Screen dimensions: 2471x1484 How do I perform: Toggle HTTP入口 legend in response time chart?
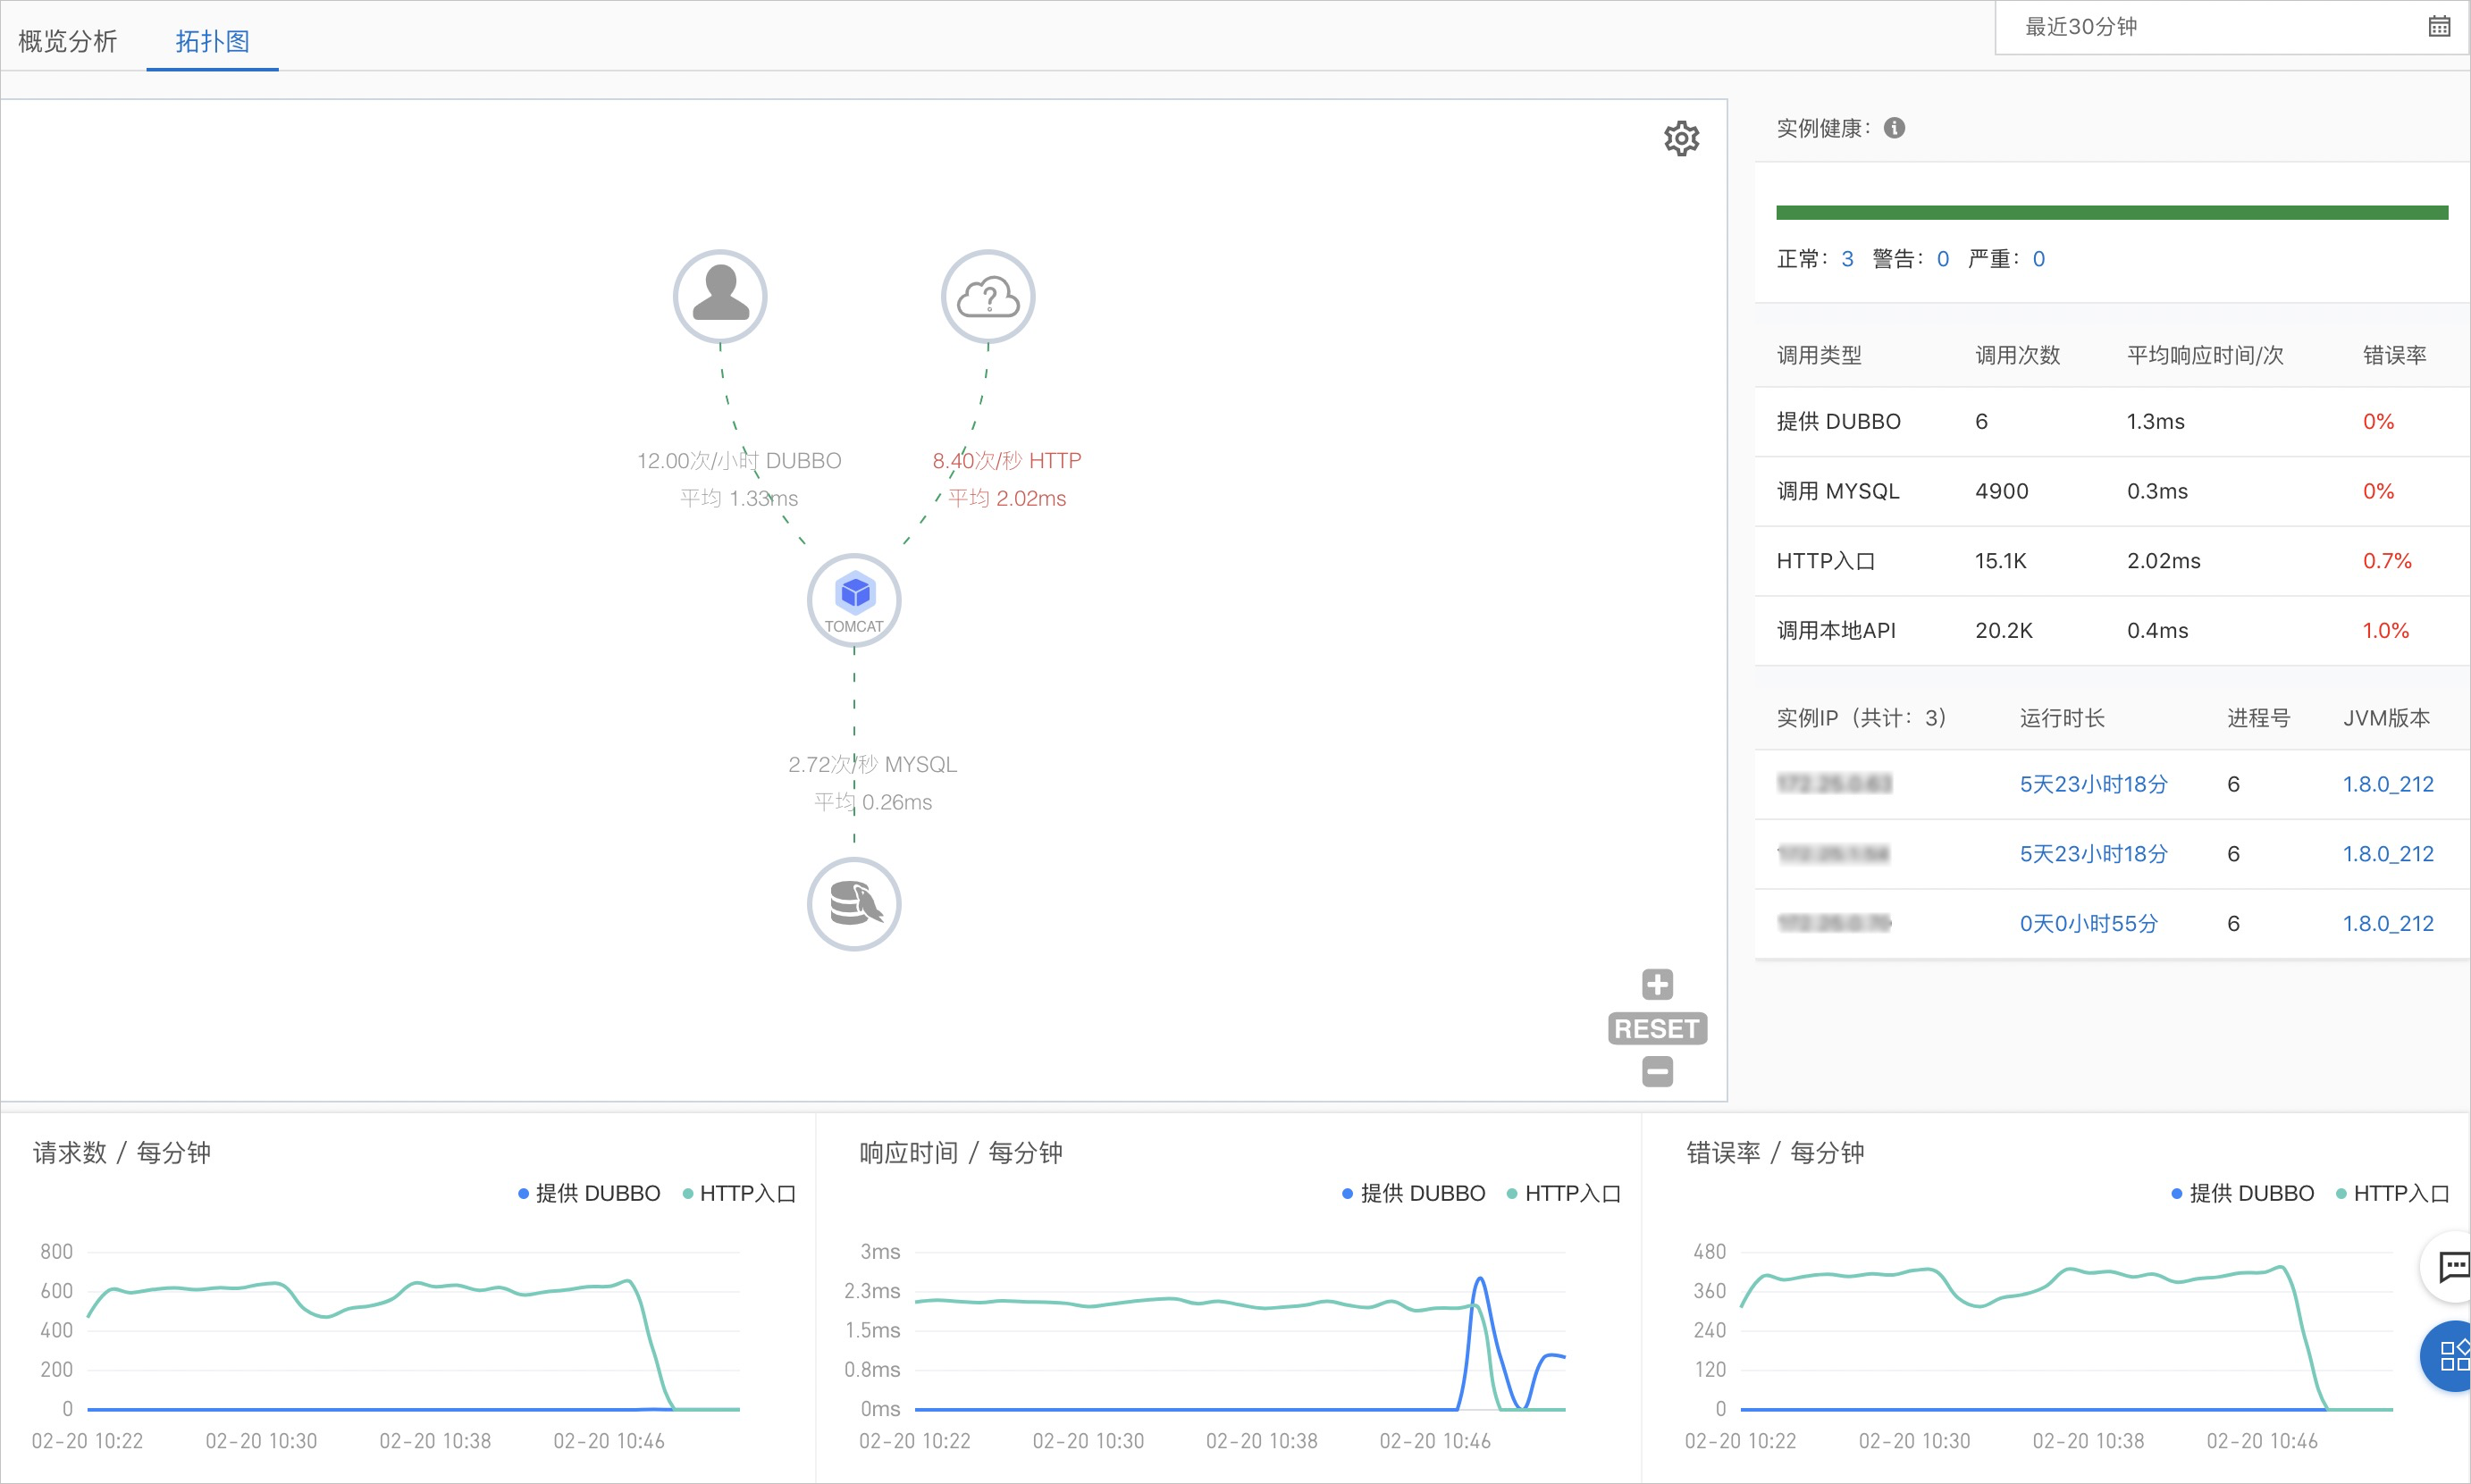(x=1563, y=1193)
